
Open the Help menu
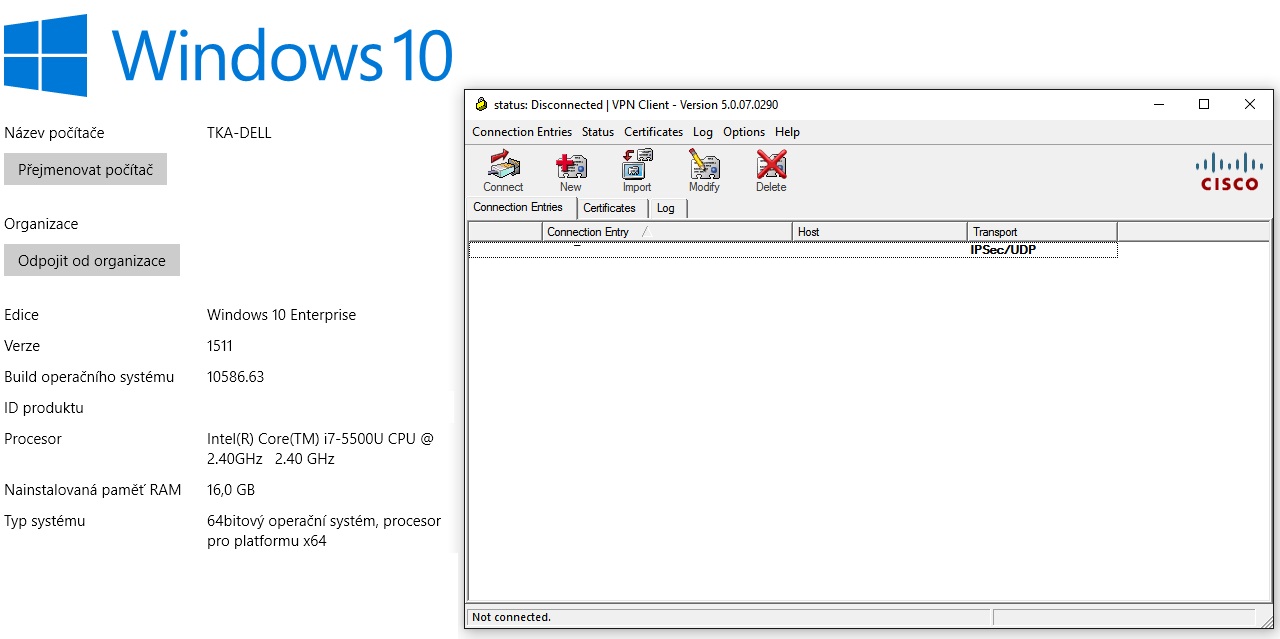(x=787, y=132)
